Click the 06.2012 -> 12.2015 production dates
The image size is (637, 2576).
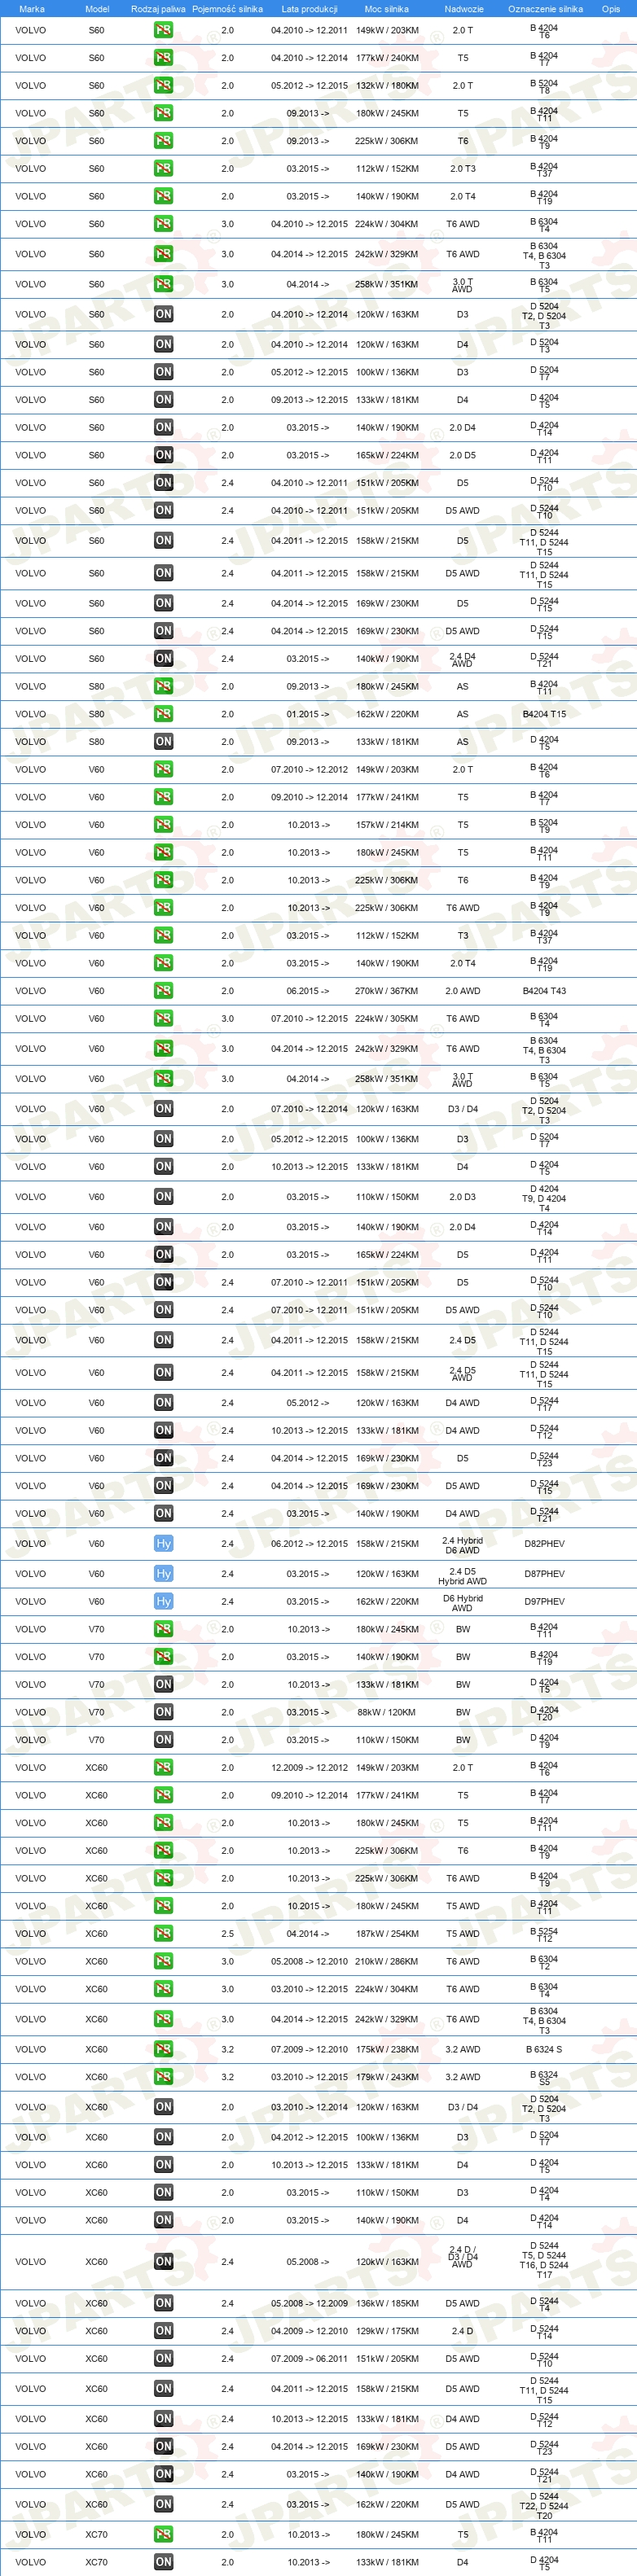point(309,1544)
